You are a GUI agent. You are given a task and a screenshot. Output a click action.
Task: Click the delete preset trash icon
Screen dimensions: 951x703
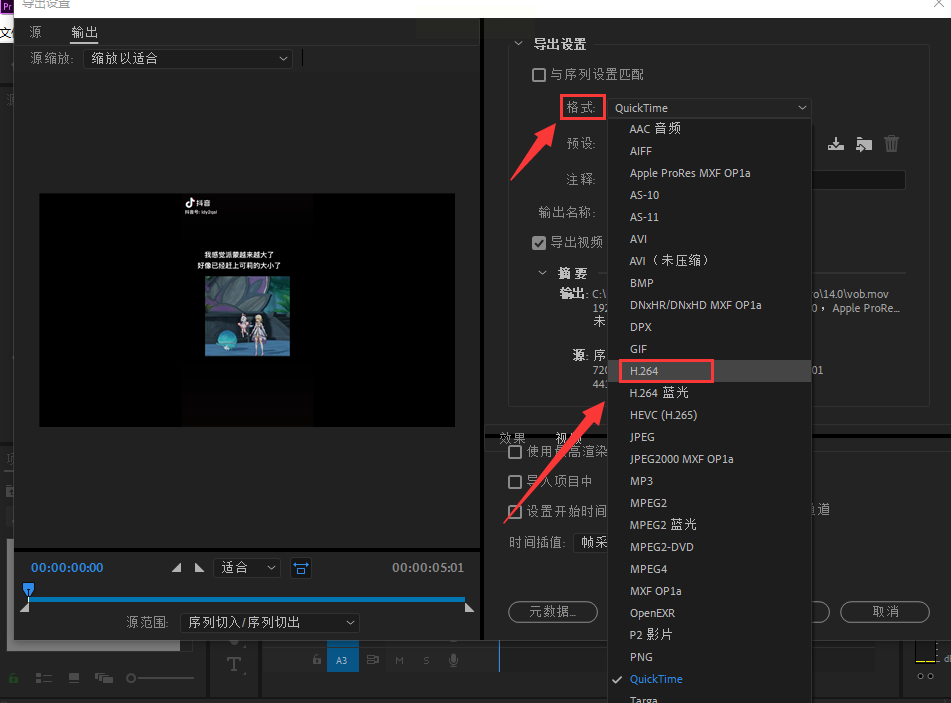tap(891, 144)
